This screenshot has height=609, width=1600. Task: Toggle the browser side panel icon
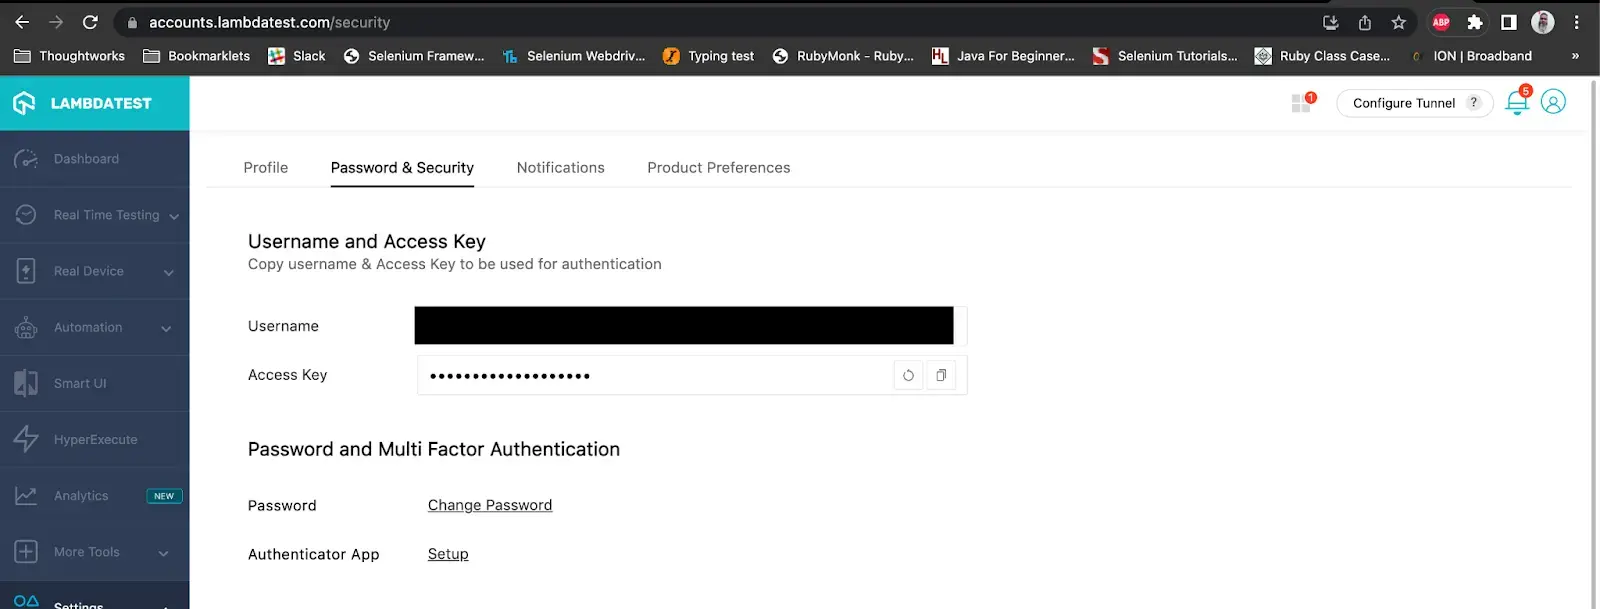(1509, 22)
